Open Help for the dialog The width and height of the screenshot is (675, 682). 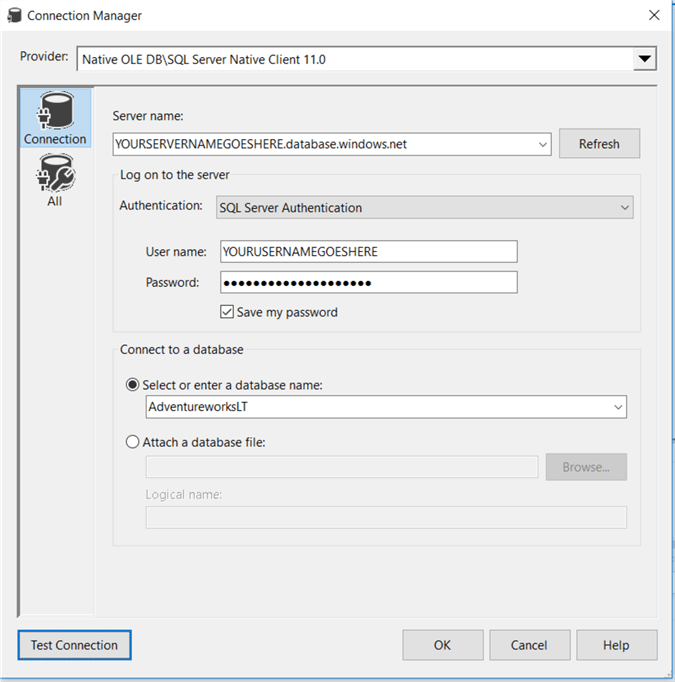(616, 645)
